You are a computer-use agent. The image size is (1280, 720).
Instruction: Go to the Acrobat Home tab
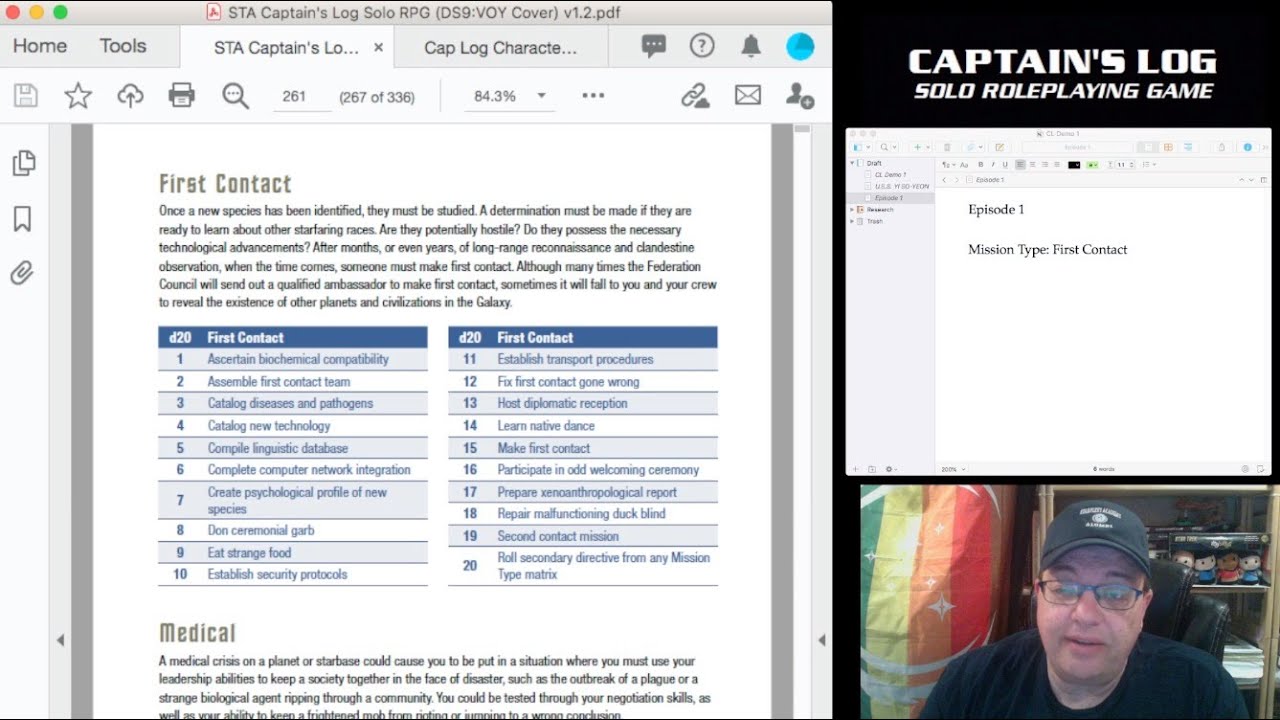tap(40, 46)
